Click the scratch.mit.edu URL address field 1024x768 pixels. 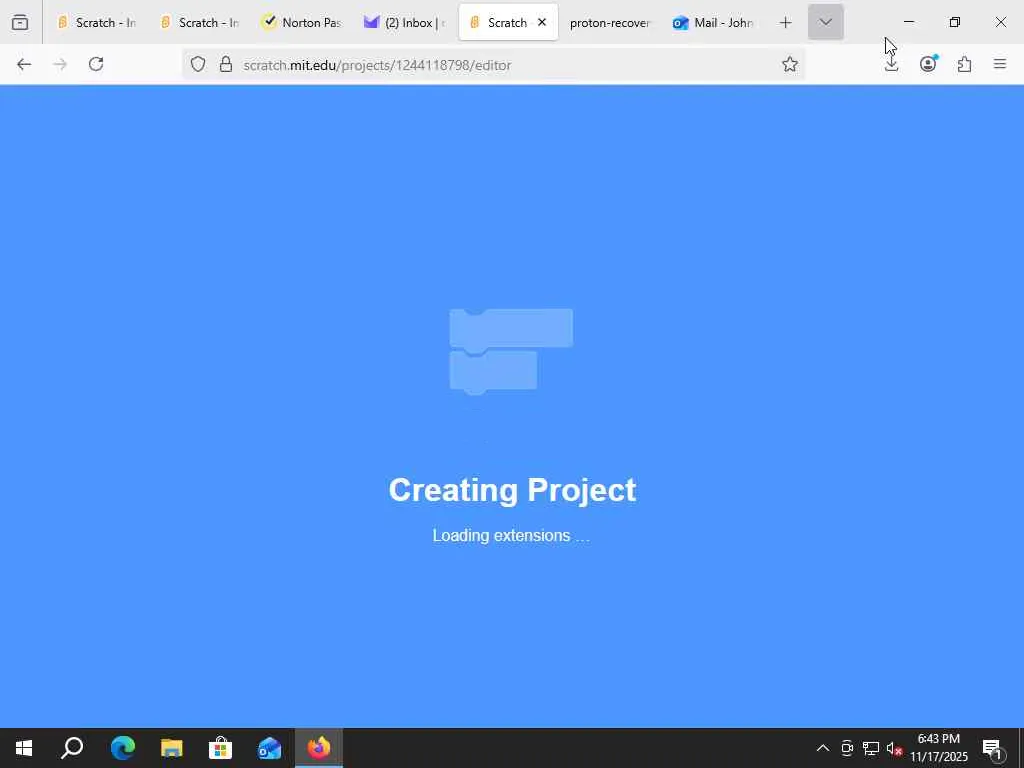point(494,64)
